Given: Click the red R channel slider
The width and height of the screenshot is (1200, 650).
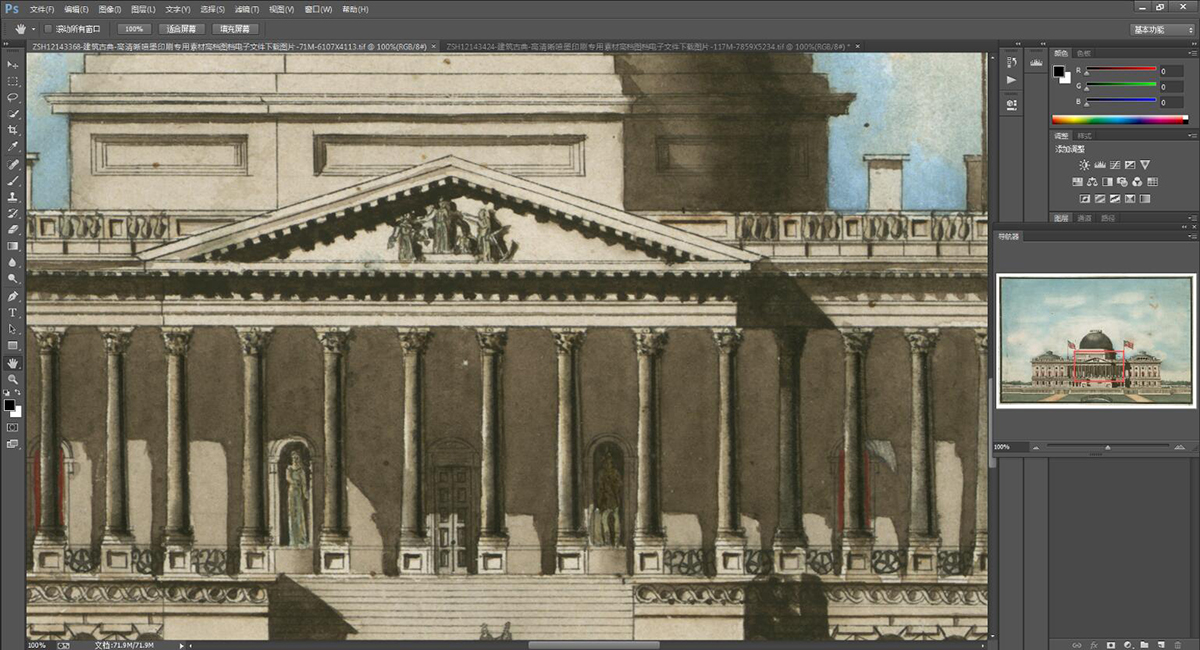Looking at the screenshot, I should pyautogui.click(x=1120, y=70).
